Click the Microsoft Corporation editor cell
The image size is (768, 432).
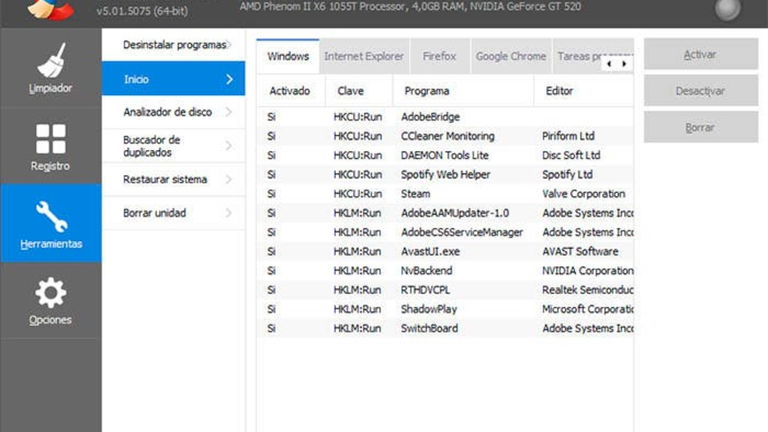pos(587,309)
